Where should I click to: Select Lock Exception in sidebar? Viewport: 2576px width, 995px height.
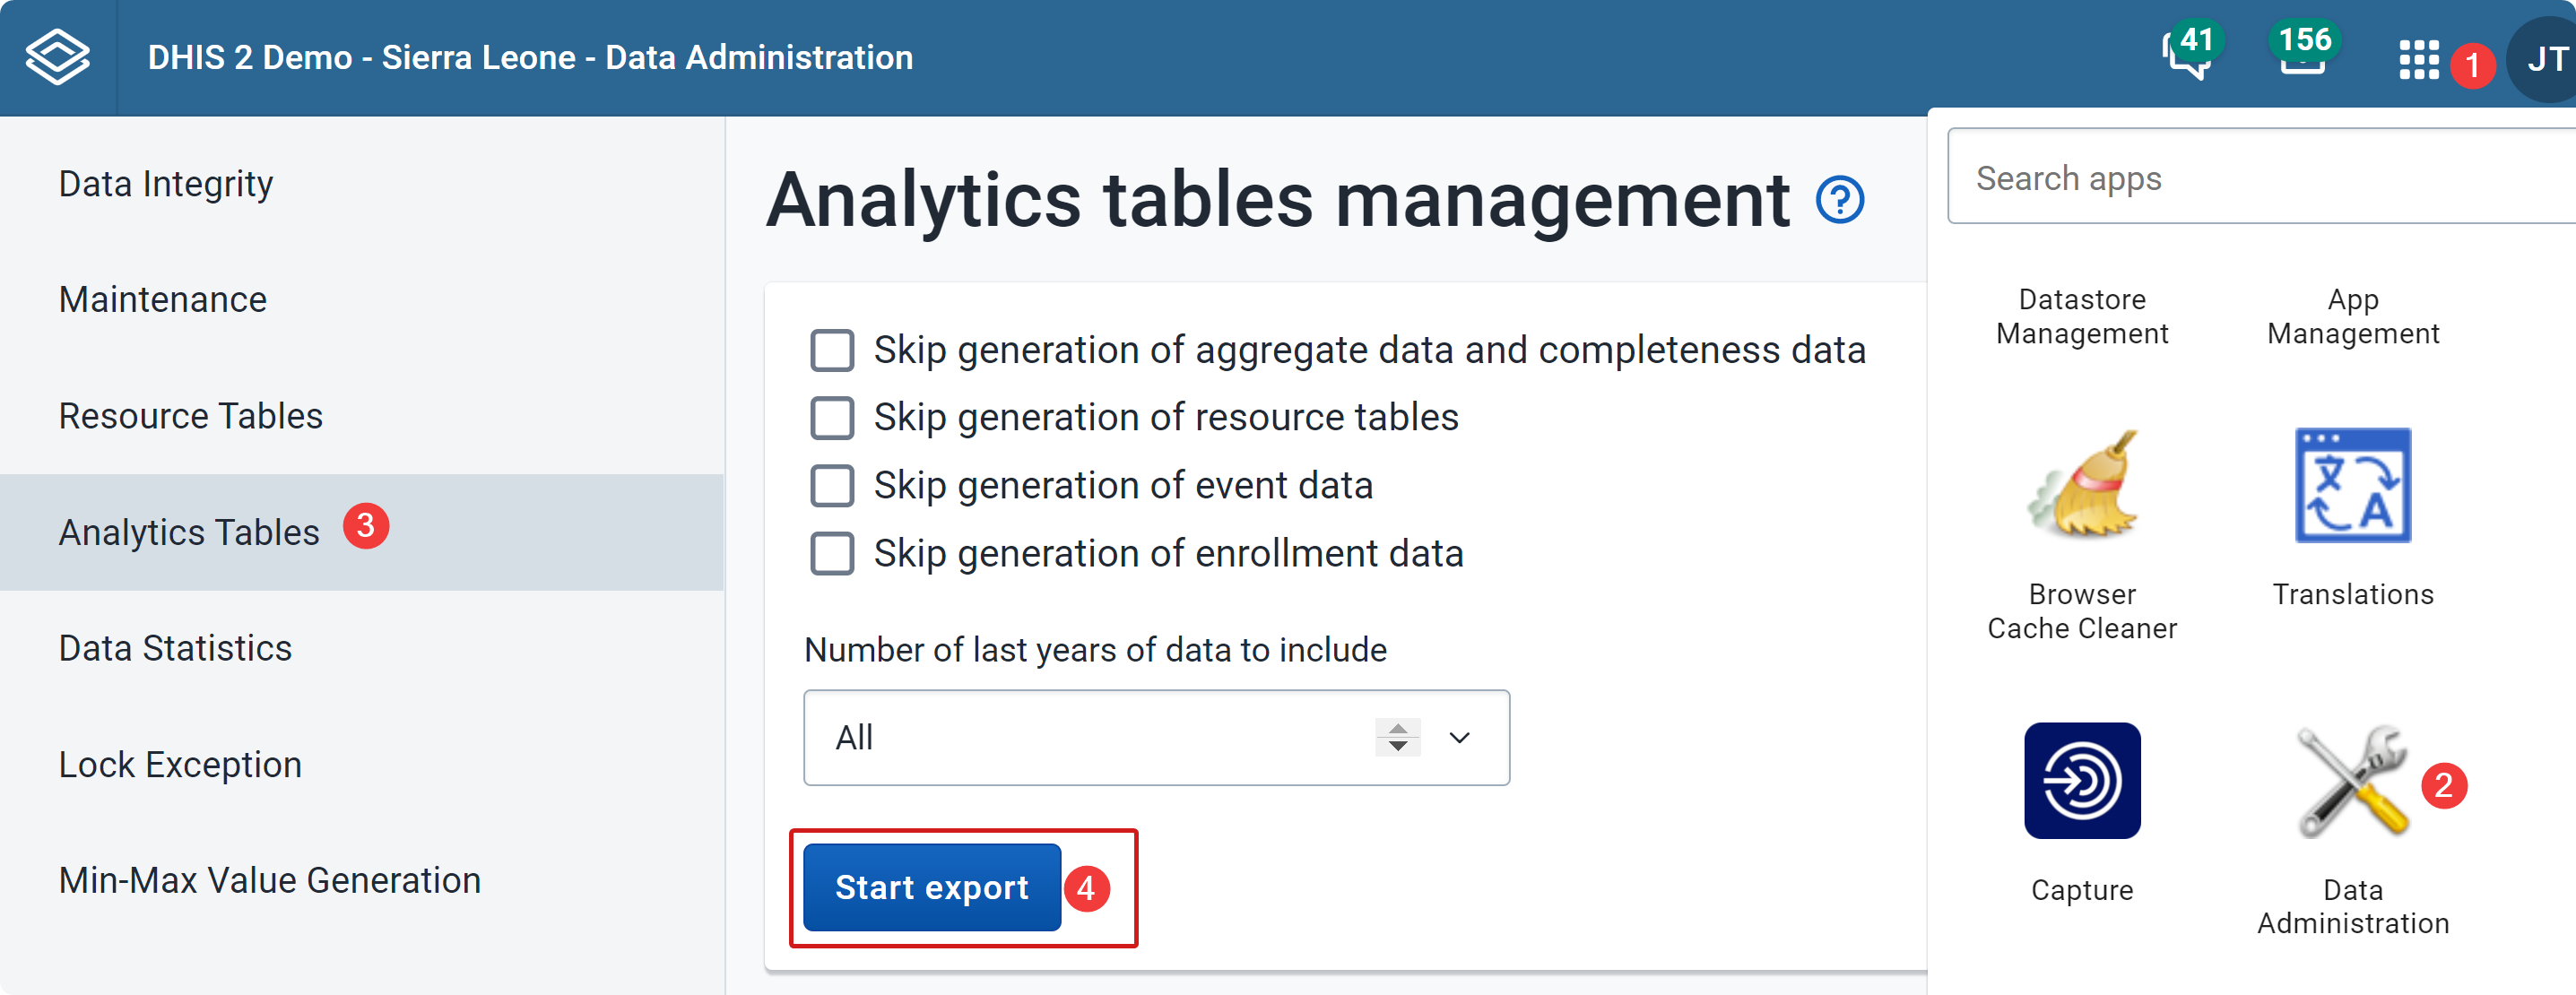tap(361, 764)
